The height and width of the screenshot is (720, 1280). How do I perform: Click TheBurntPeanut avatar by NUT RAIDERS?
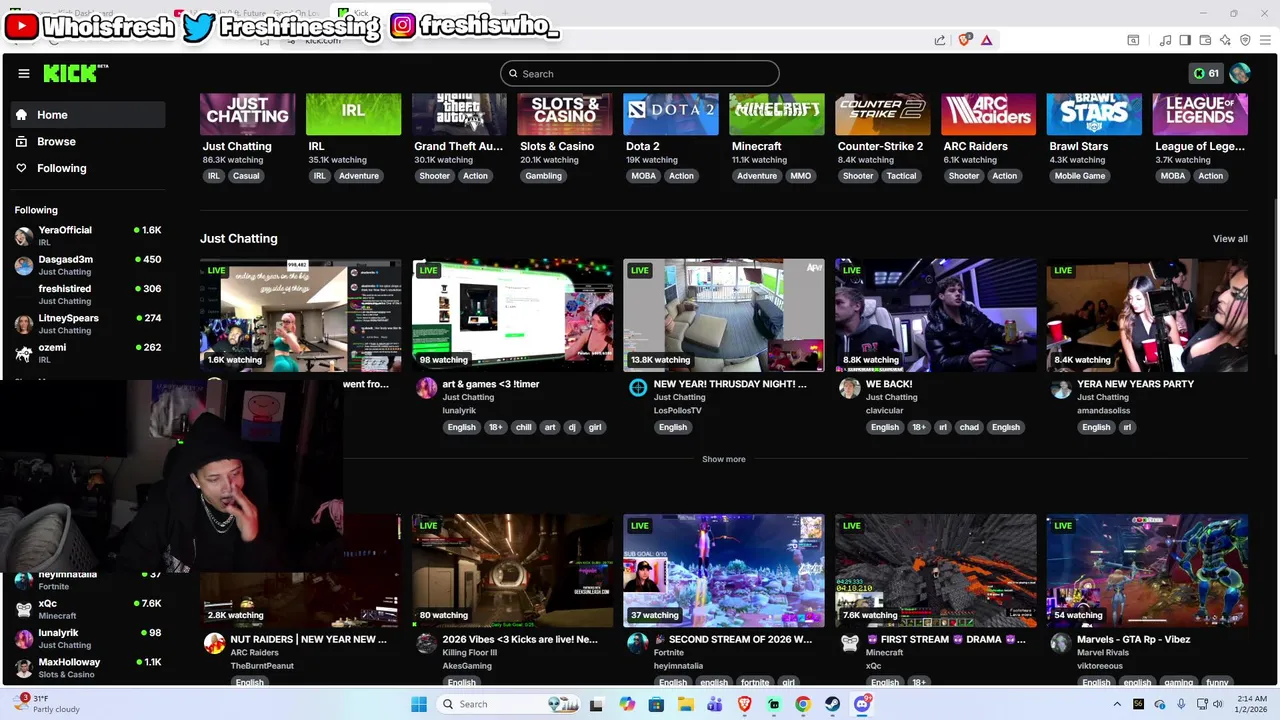[x=214, y=643]
